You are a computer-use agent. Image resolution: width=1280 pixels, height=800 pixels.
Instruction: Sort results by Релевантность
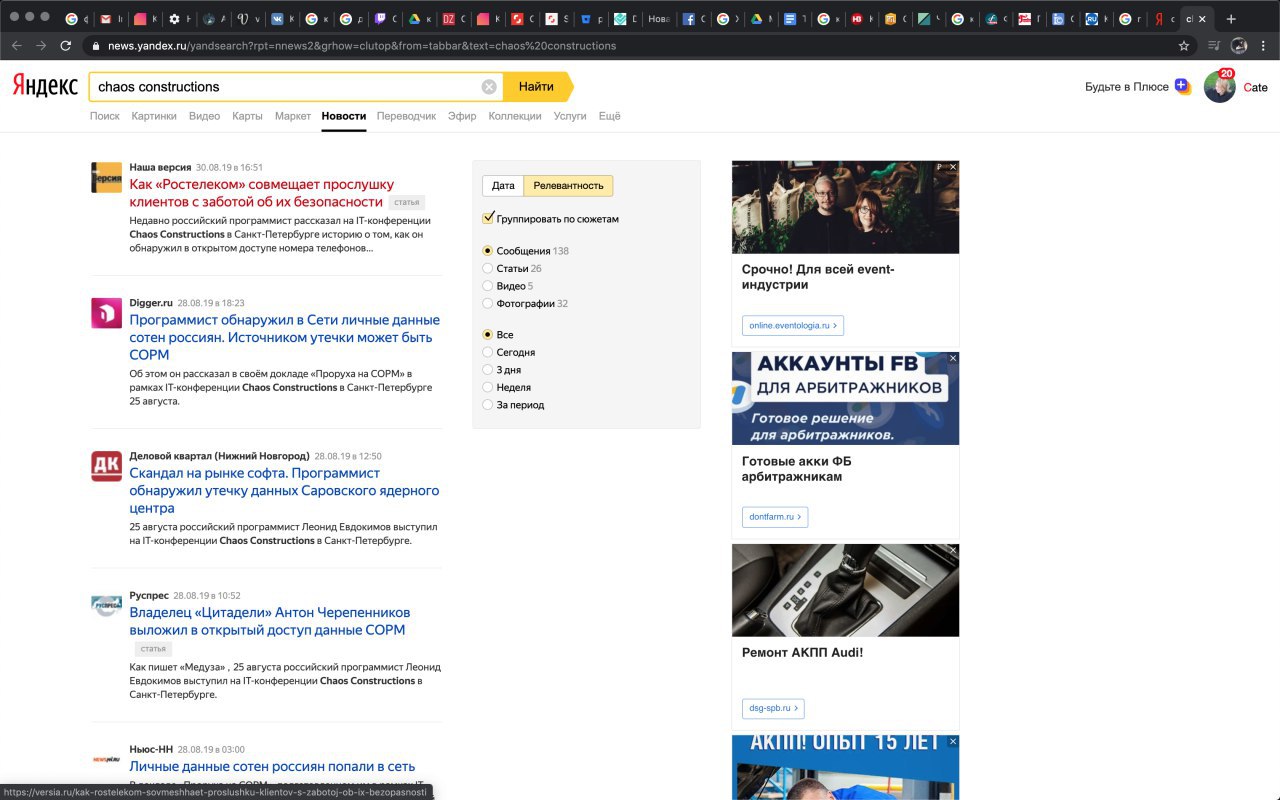tap(568, 186)
